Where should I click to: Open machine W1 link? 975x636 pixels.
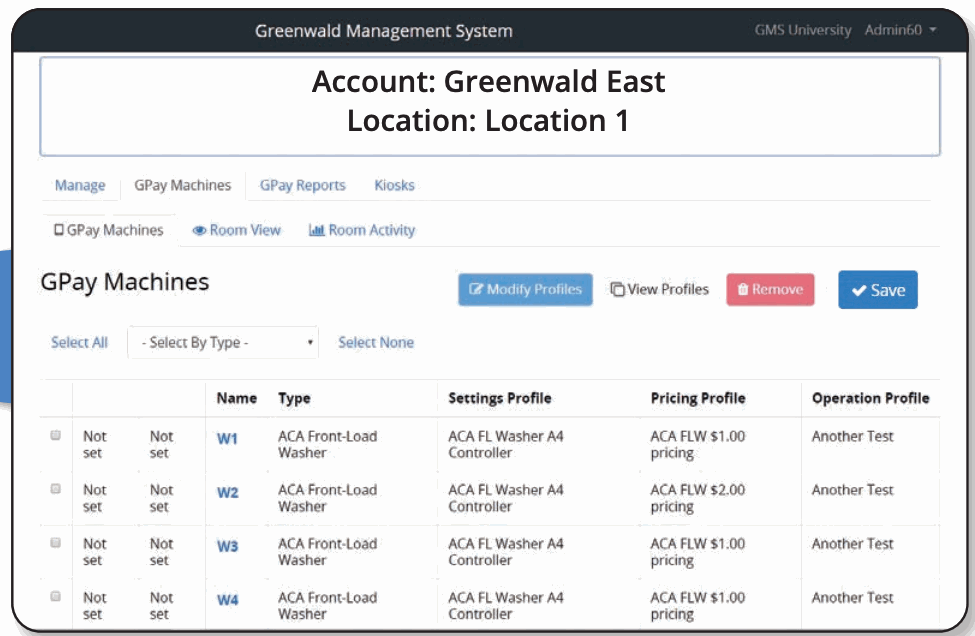tap(228, 438)
